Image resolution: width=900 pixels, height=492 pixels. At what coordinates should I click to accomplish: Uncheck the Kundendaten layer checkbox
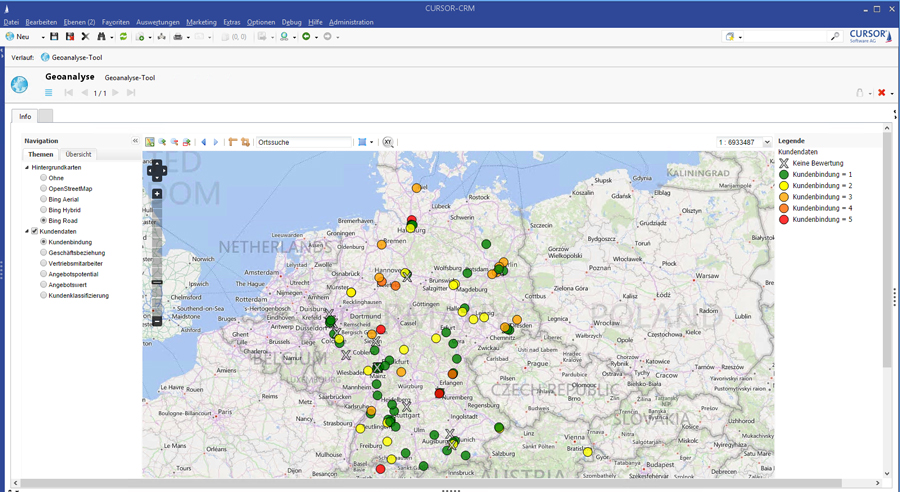[35, 231]
